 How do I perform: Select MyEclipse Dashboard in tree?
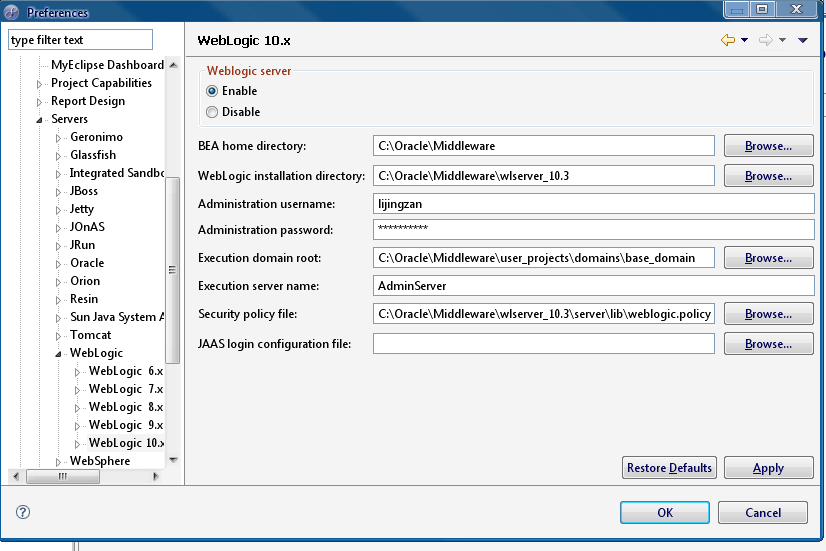point(107,65)
